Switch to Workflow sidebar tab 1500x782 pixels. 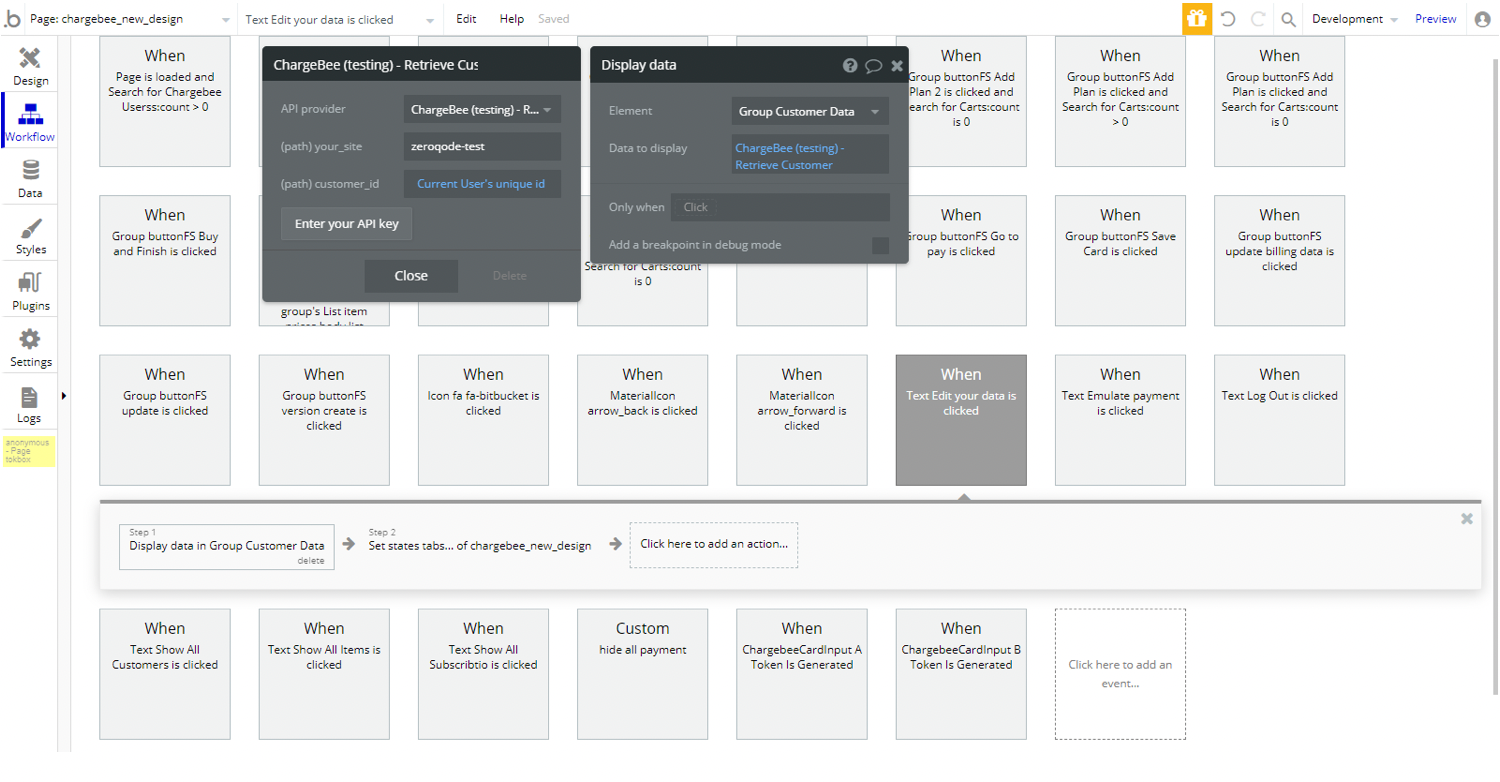pos(30,122)
